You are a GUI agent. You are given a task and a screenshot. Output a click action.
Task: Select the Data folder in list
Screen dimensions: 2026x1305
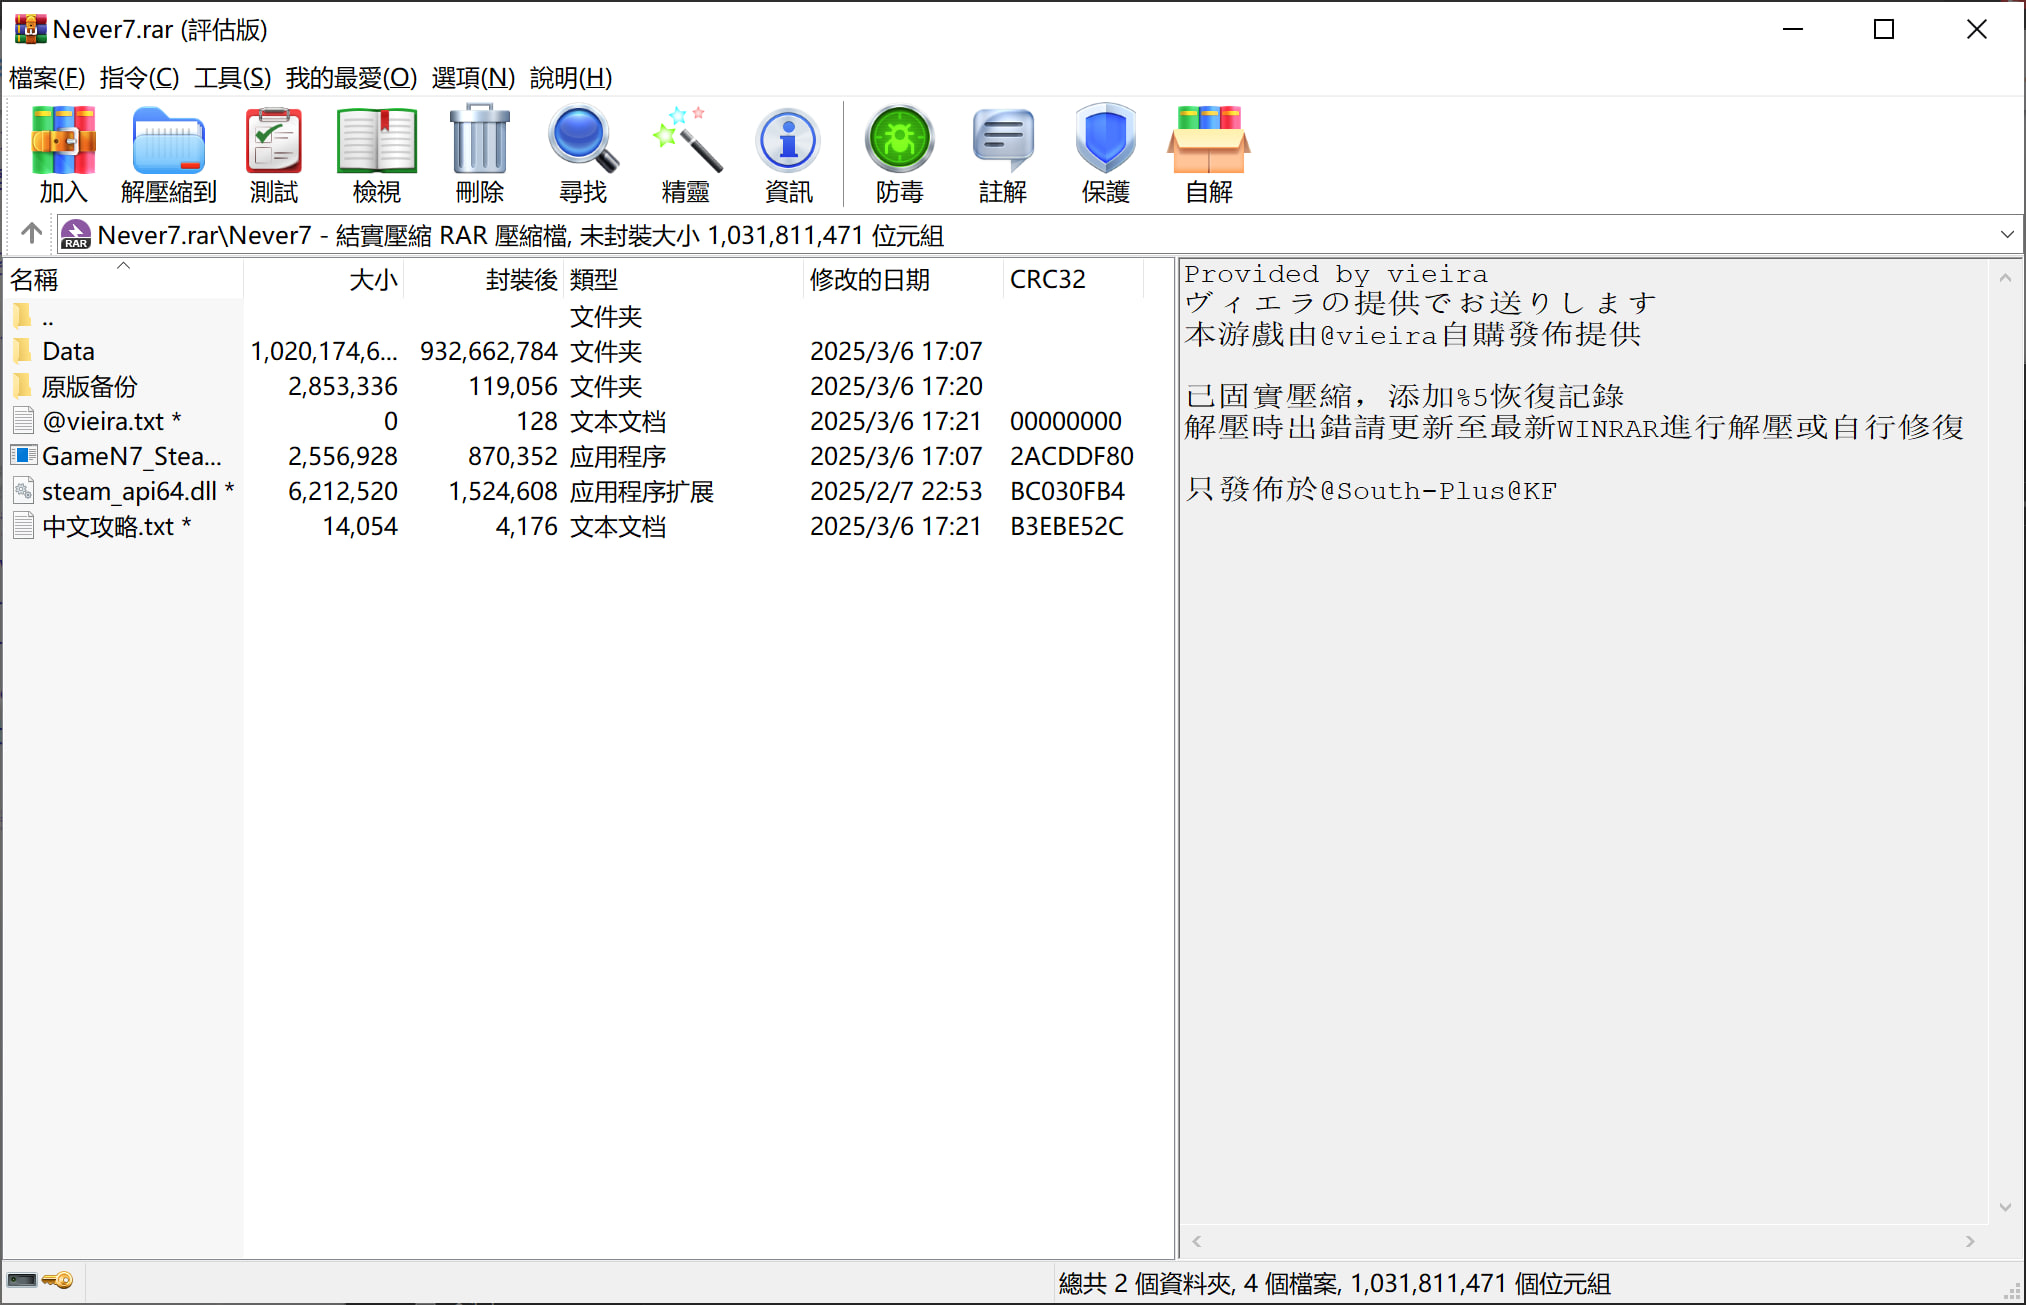coord(68,352)
